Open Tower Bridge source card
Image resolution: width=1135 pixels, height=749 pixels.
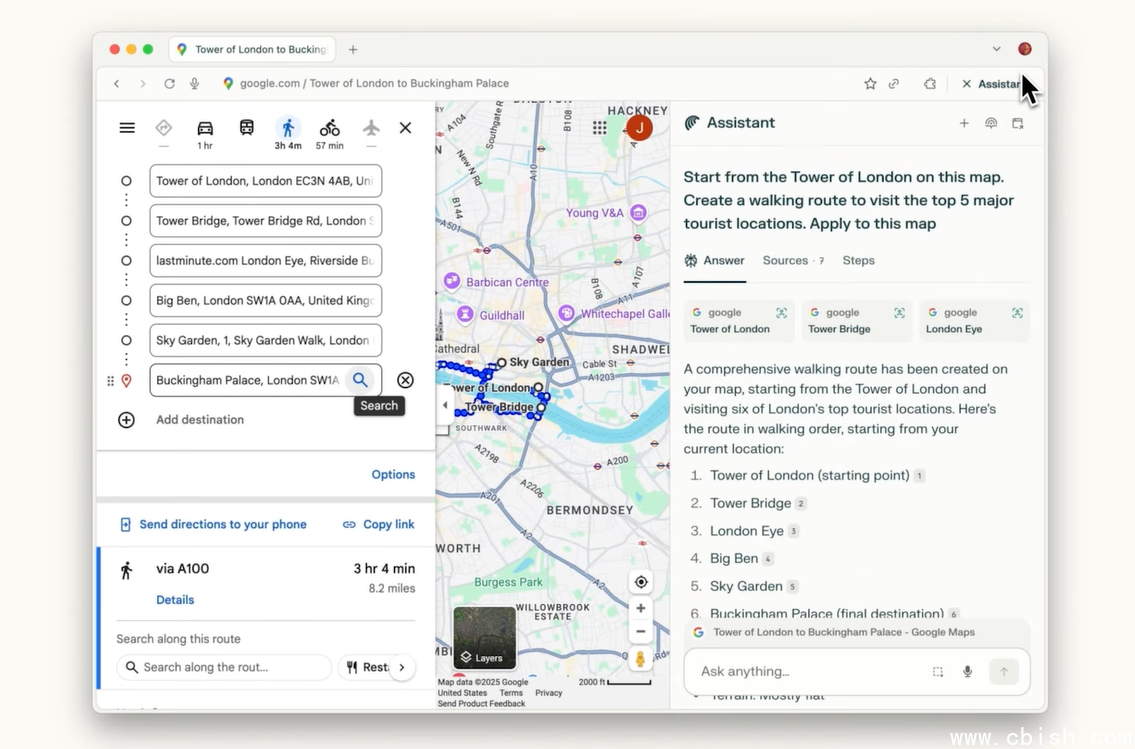click(857, 321)
